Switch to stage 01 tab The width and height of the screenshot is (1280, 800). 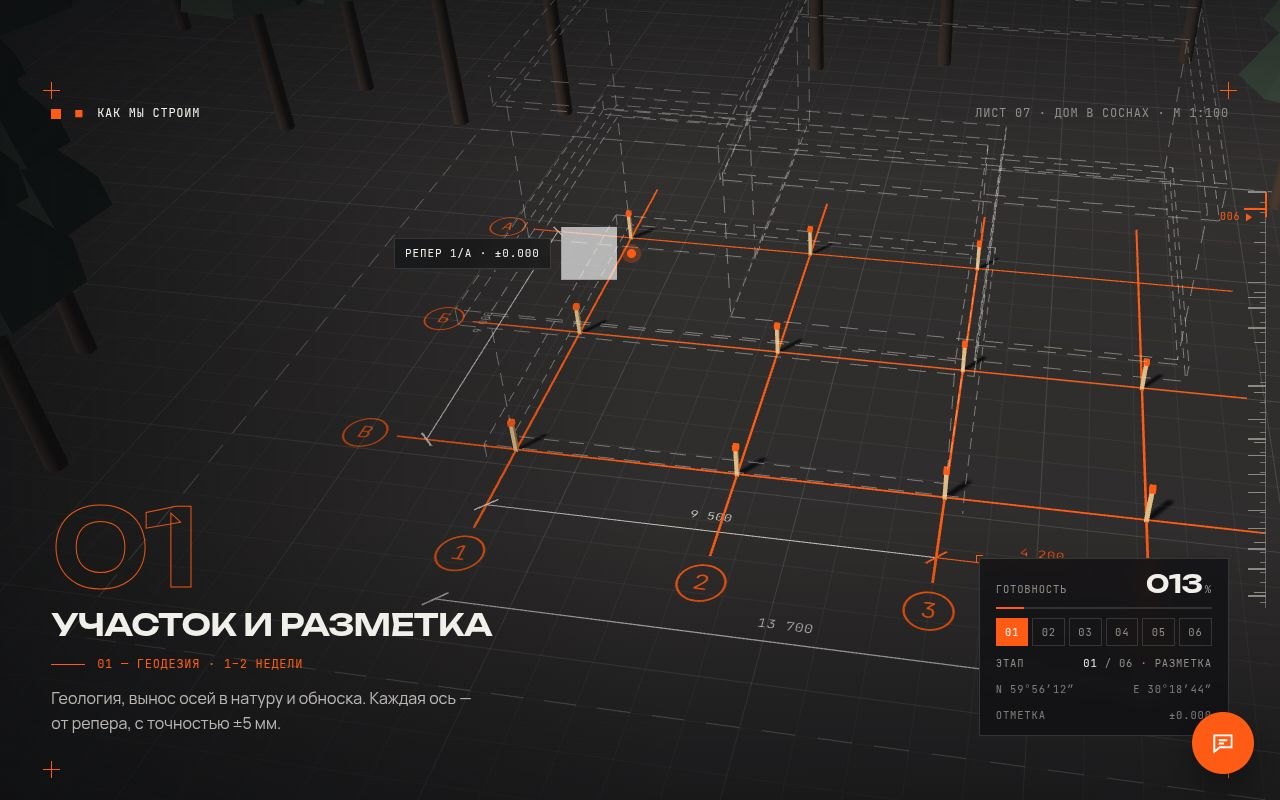click(x=1012, y=632)
